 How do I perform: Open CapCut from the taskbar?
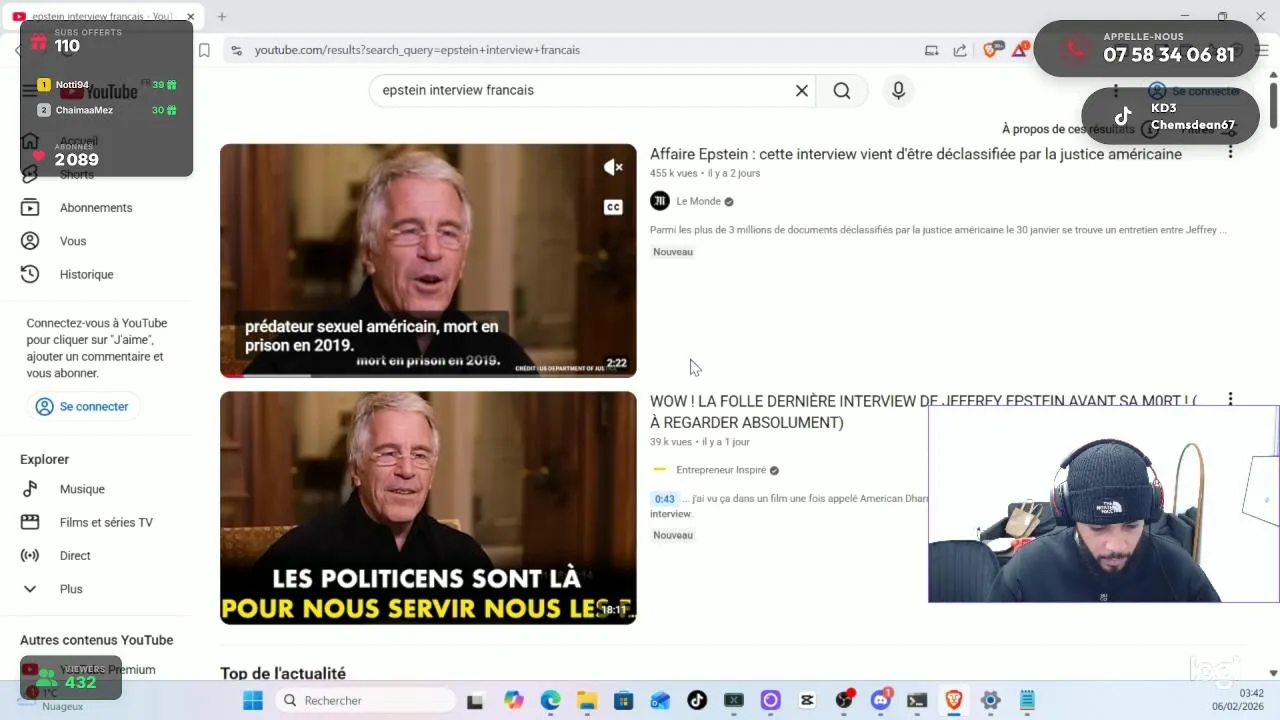click(807, 700)
